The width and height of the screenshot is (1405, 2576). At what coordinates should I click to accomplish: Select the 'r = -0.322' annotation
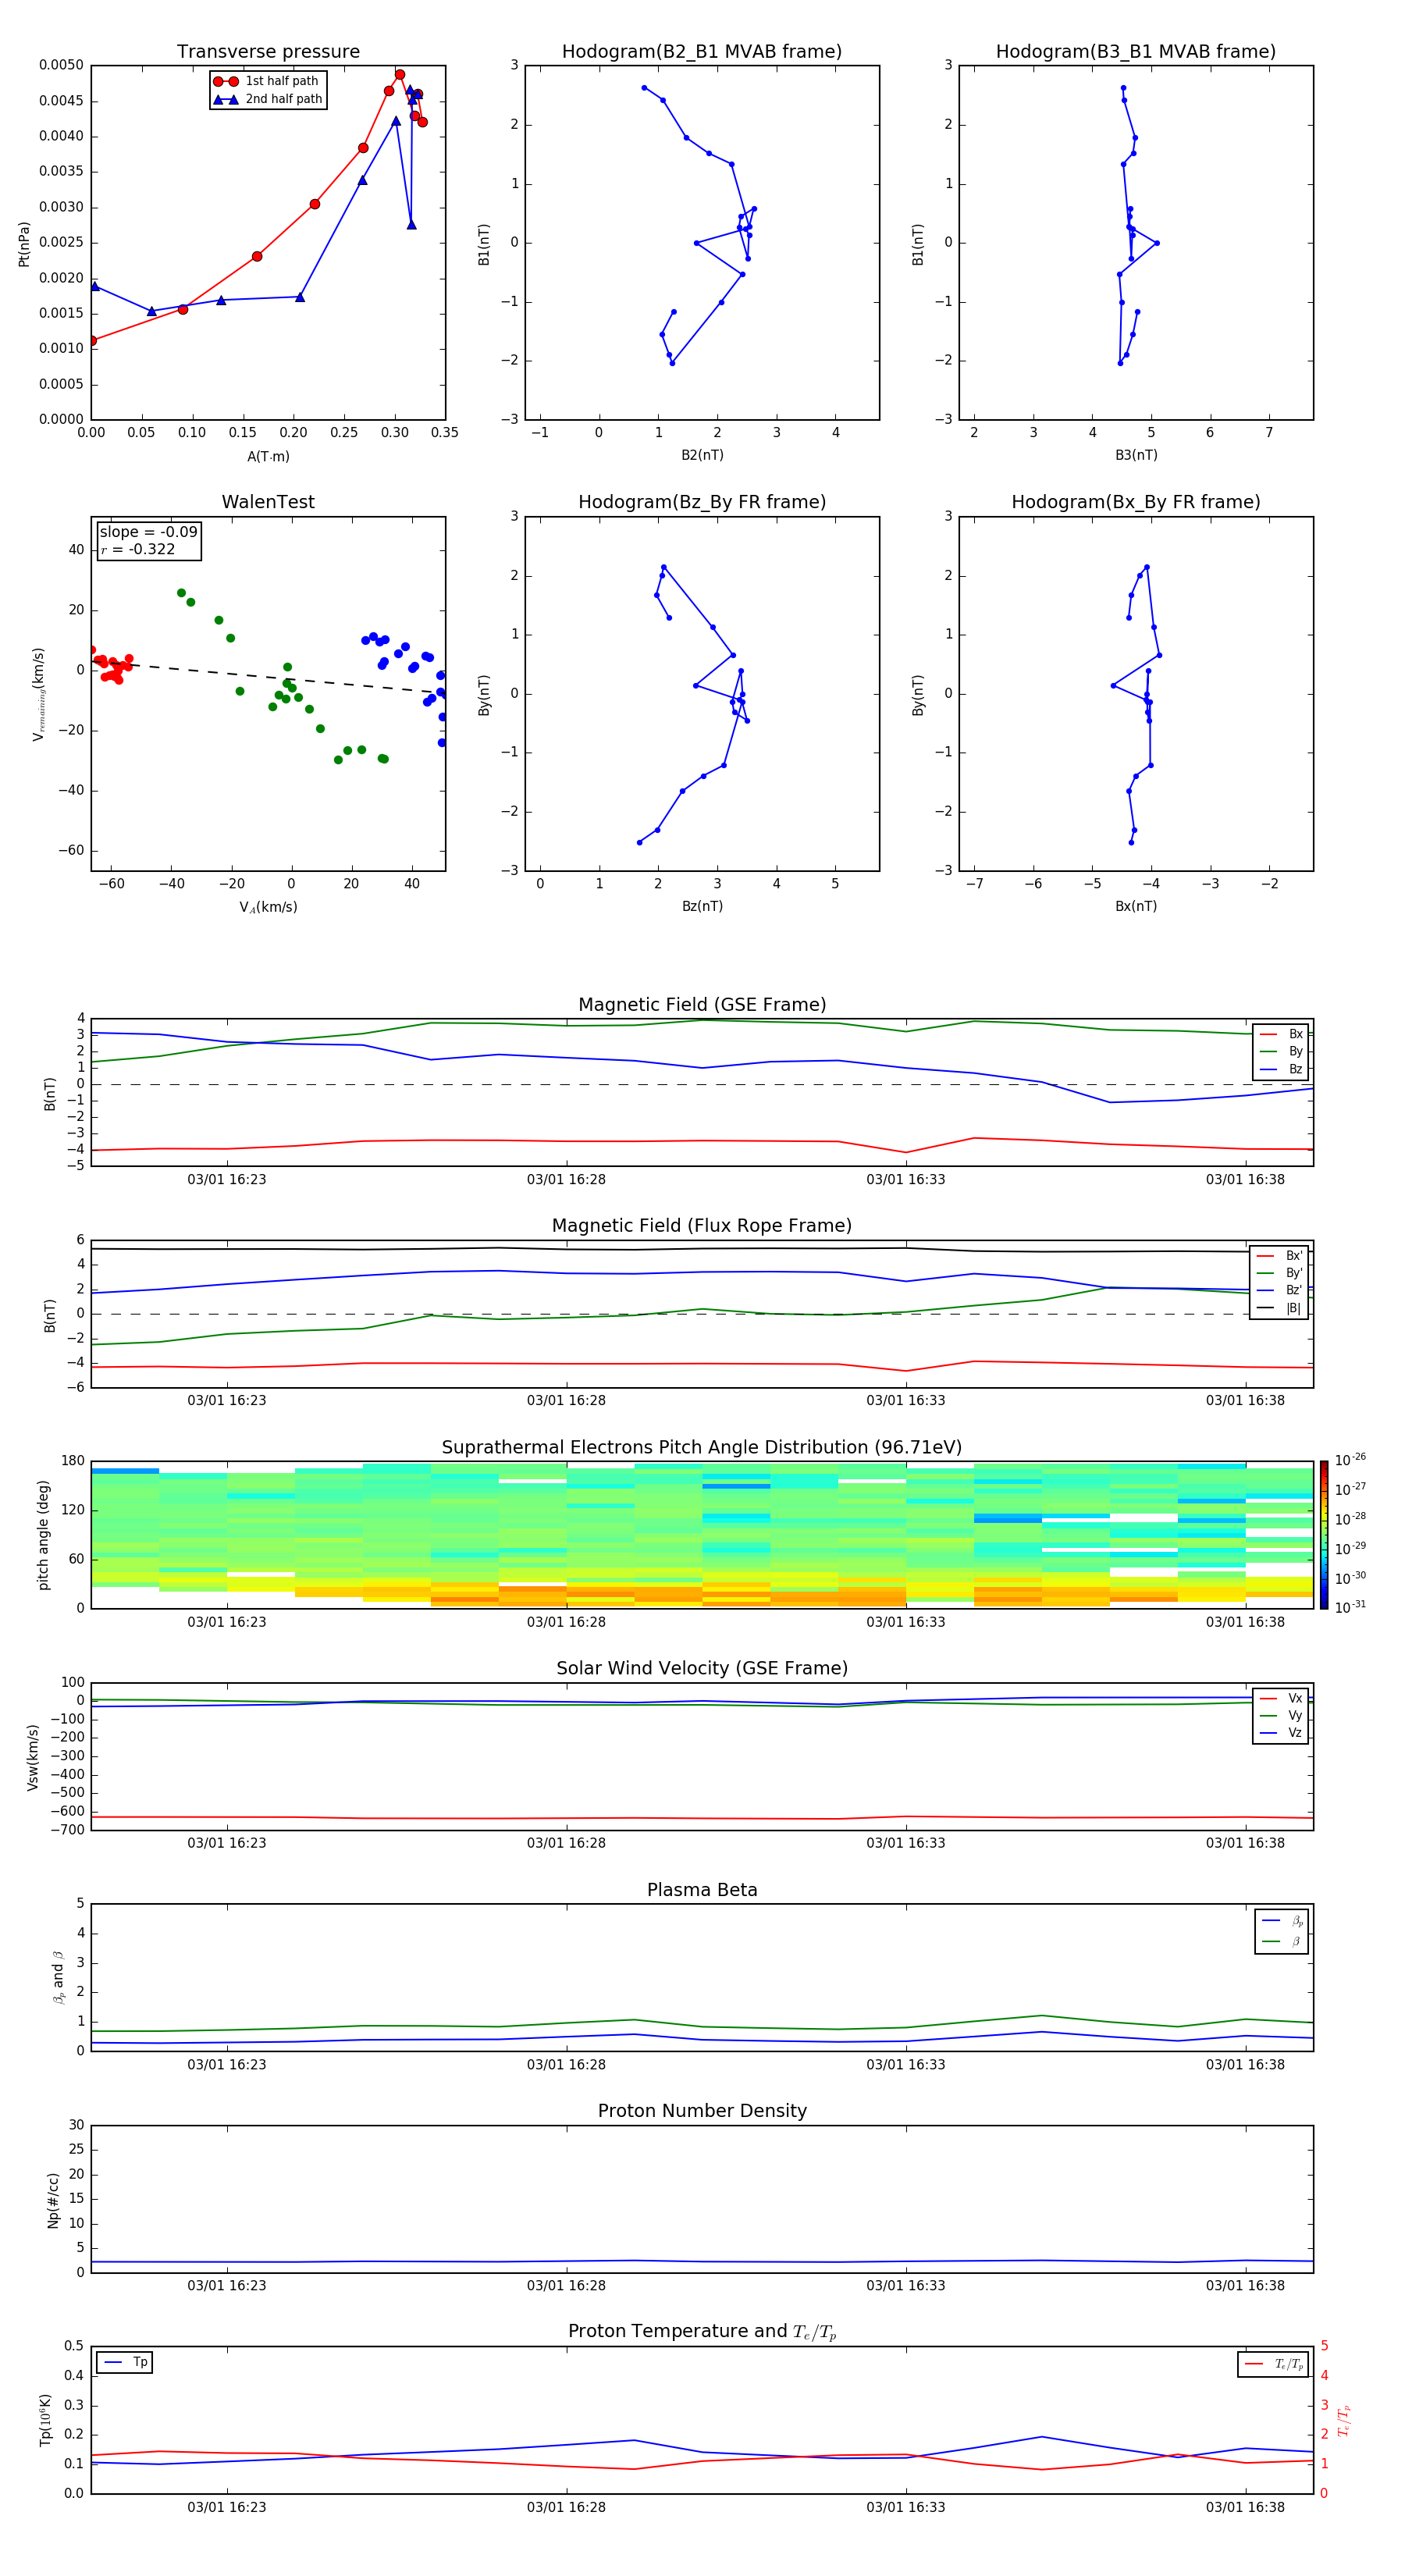point(138,549)
